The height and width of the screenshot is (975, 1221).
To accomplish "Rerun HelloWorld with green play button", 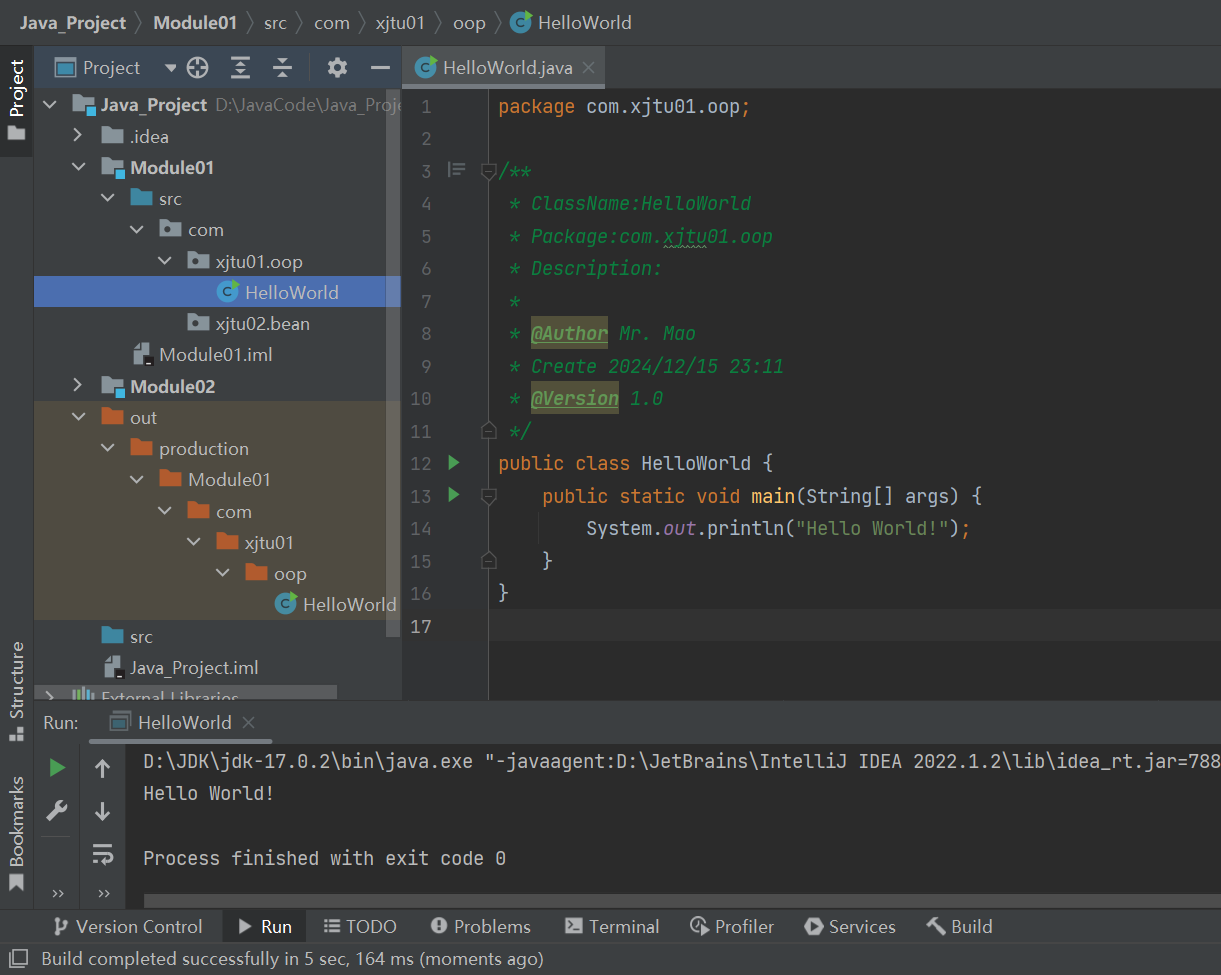I will [x=57, y=768].
